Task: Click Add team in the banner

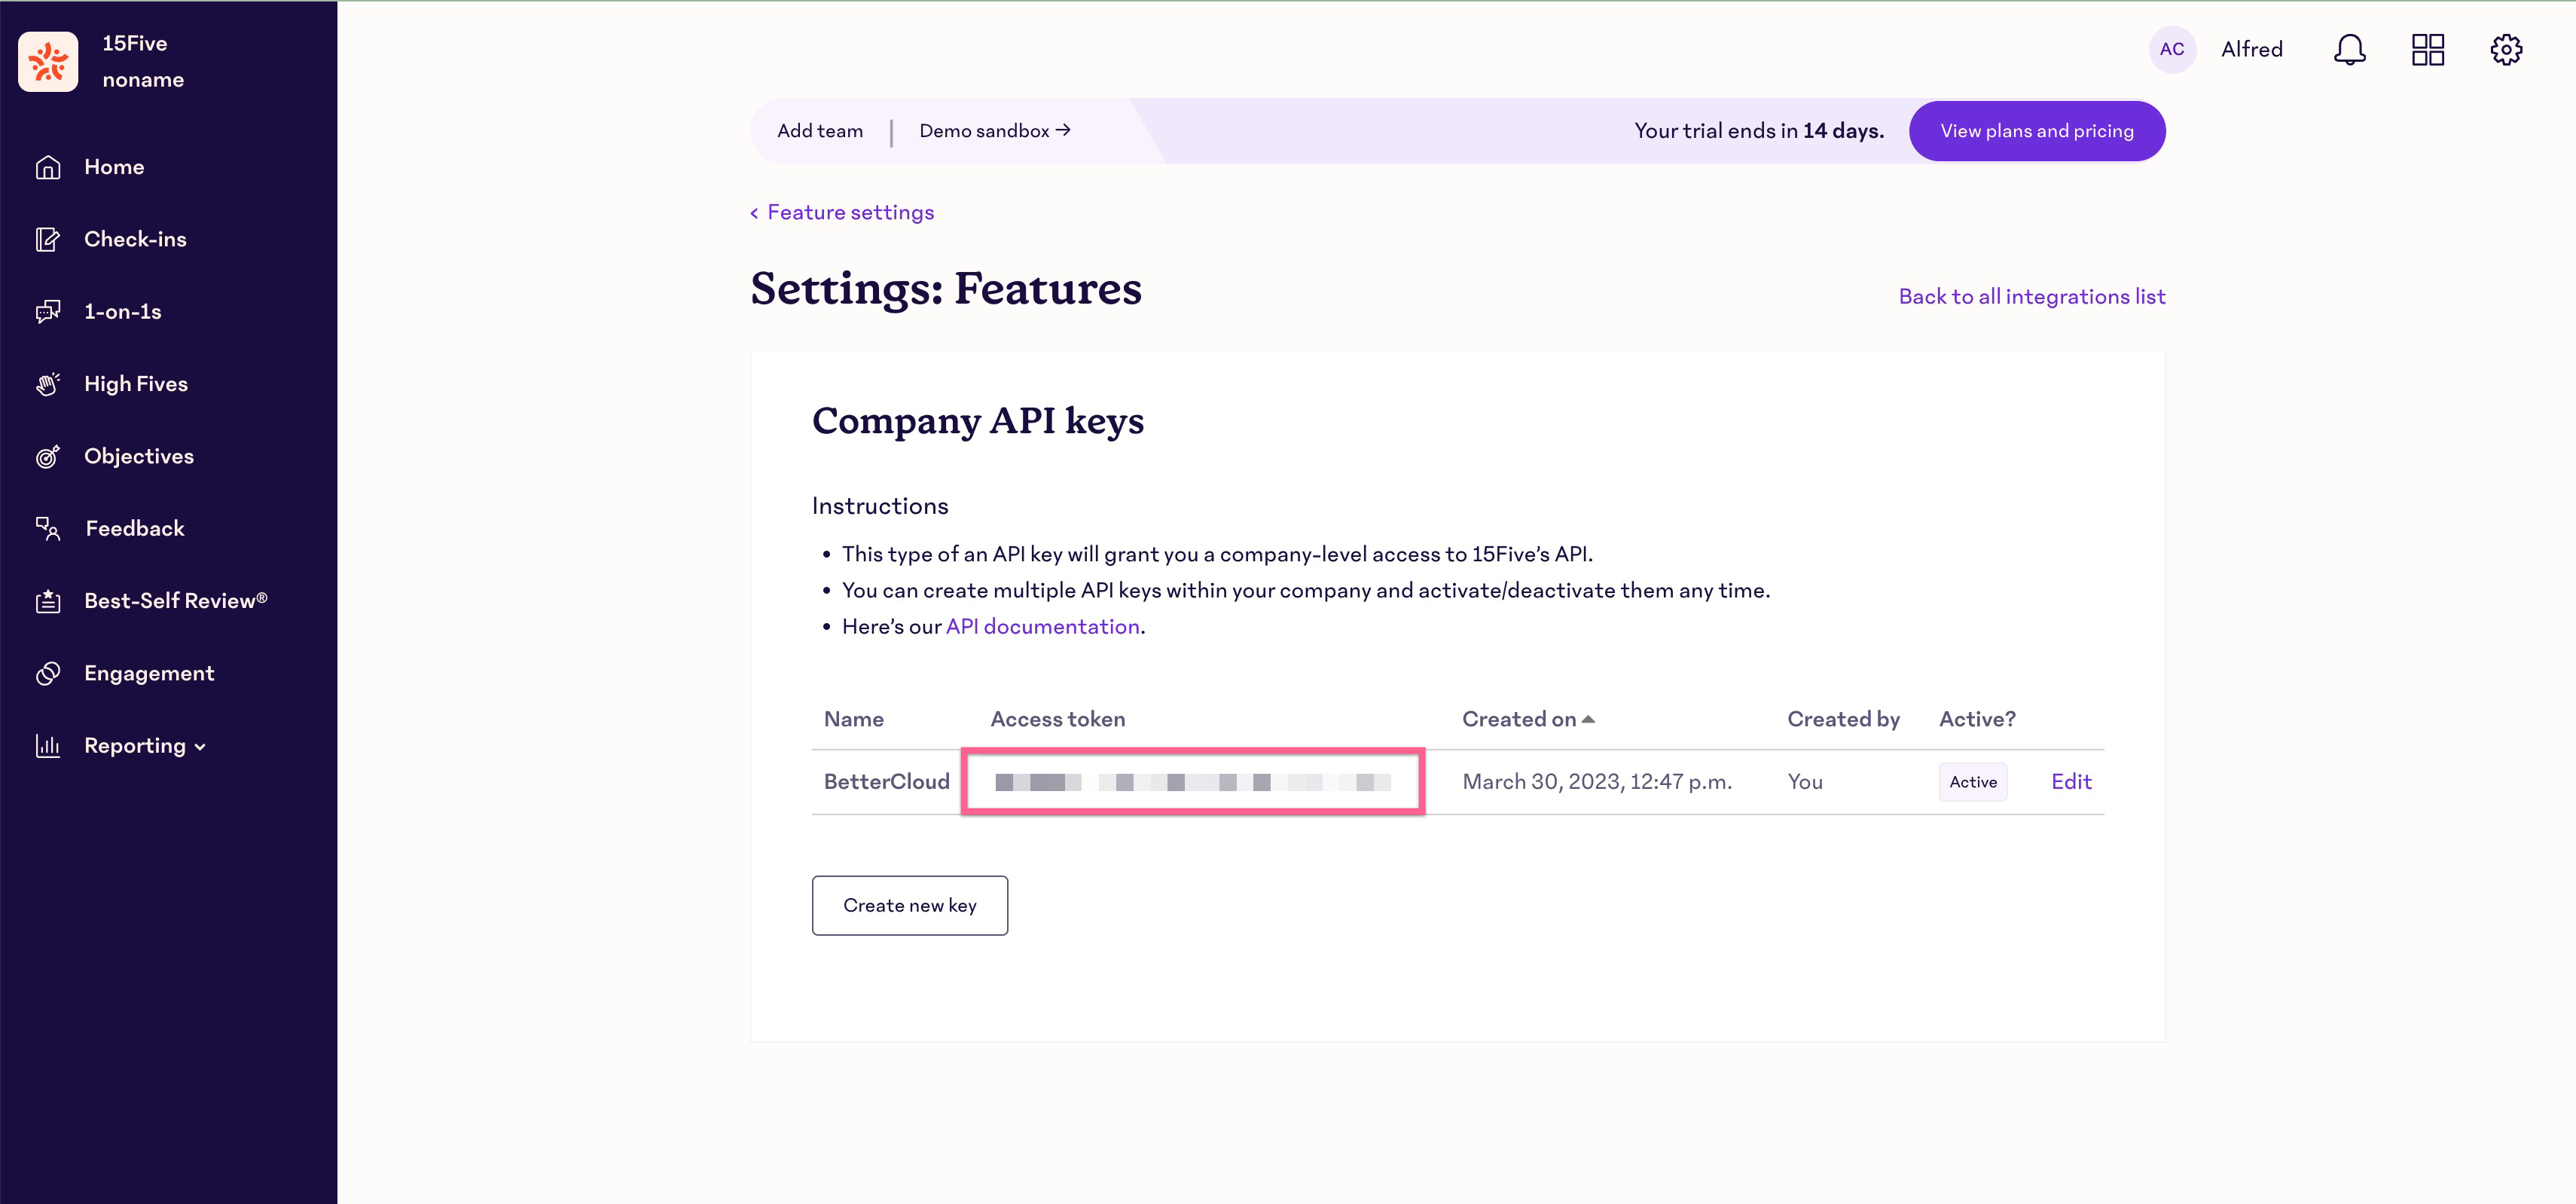Action: (x=820, y=130)
